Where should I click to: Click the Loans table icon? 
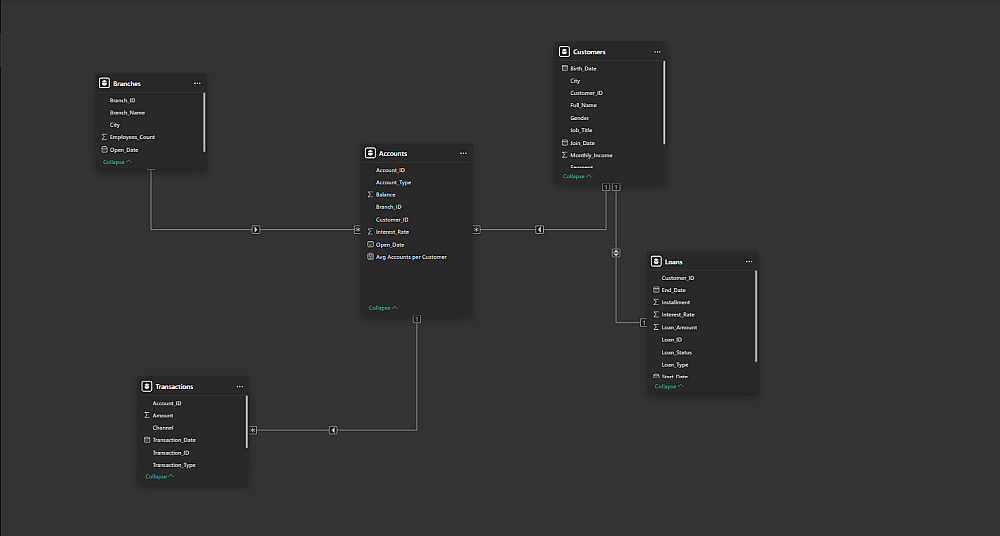[656, 262]
